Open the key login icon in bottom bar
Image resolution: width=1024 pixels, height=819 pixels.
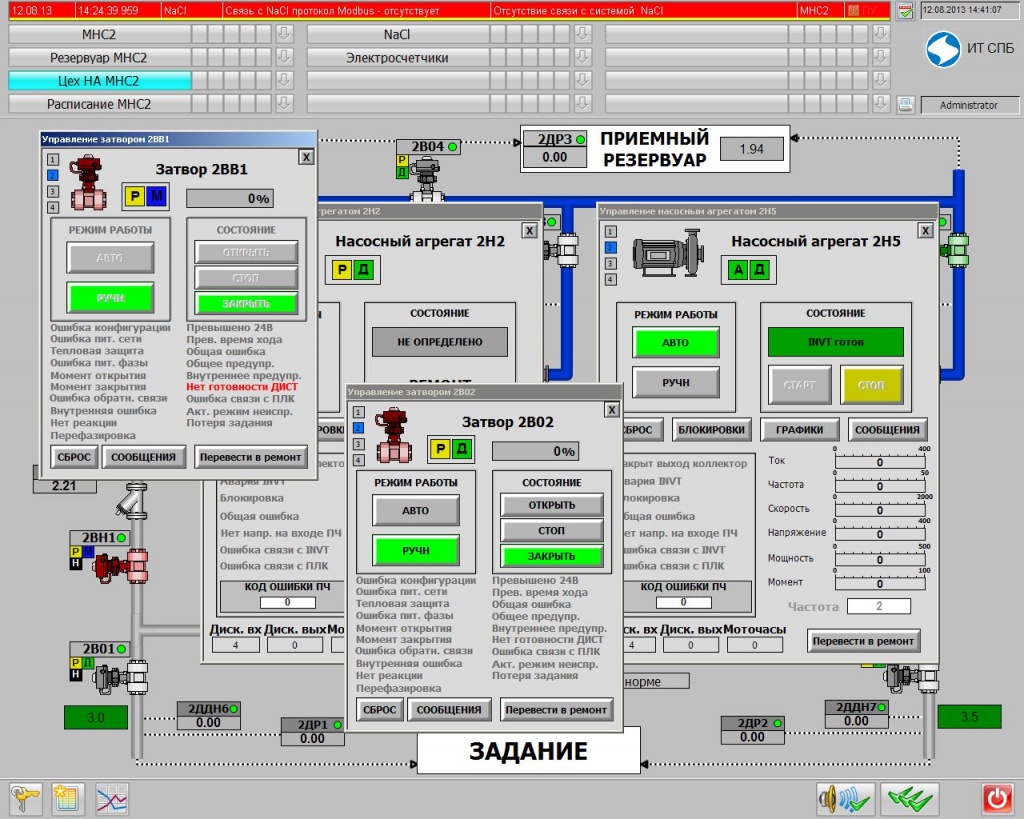[x=25, y=798]
